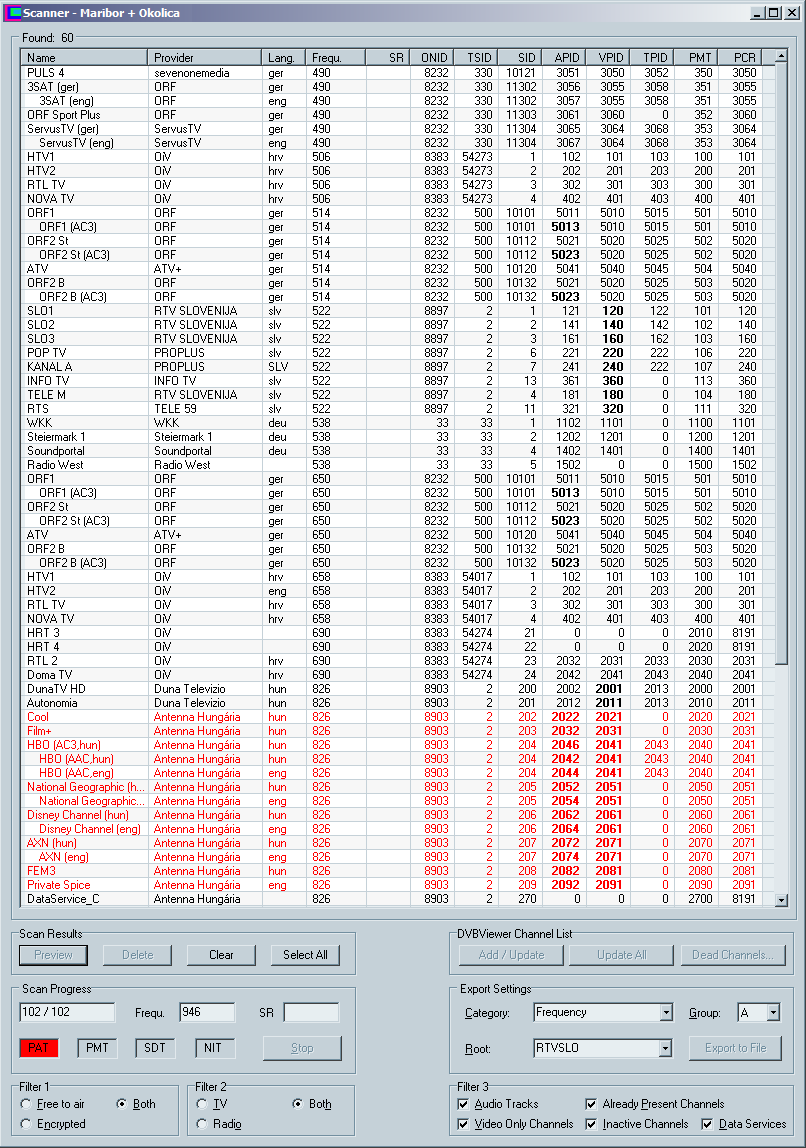
Task: Select the Free to air radio button
Action: pyautogui.click(x=53, y=1104)
